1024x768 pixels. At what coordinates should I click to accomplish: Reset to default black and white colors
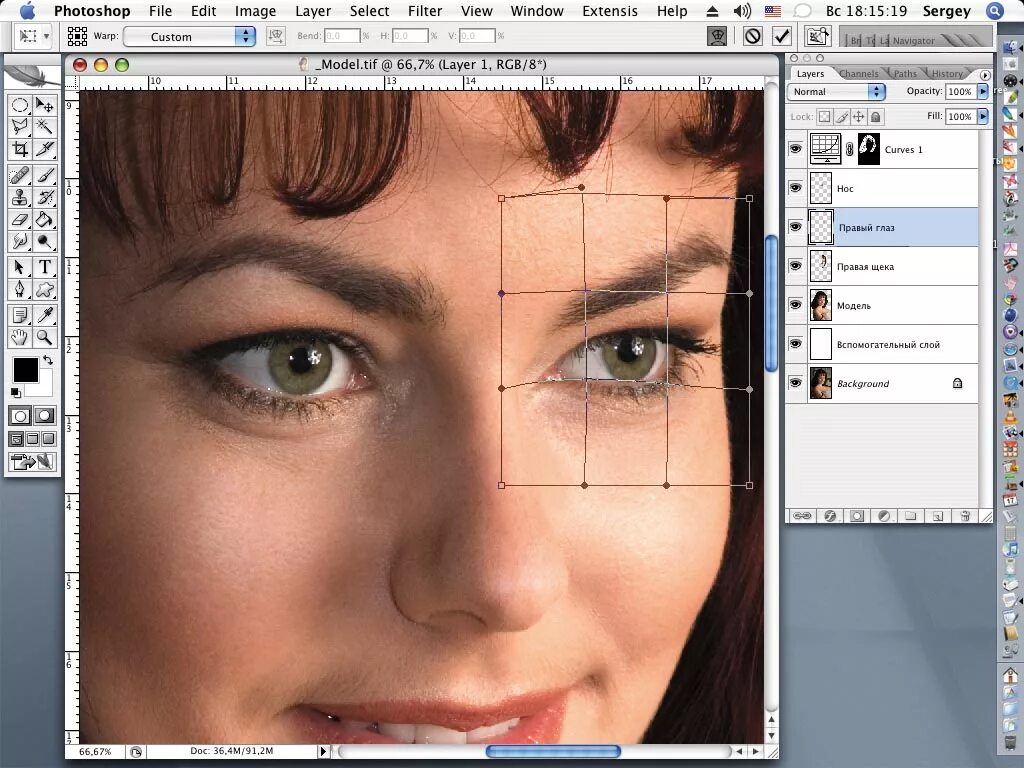coord(16,392)
